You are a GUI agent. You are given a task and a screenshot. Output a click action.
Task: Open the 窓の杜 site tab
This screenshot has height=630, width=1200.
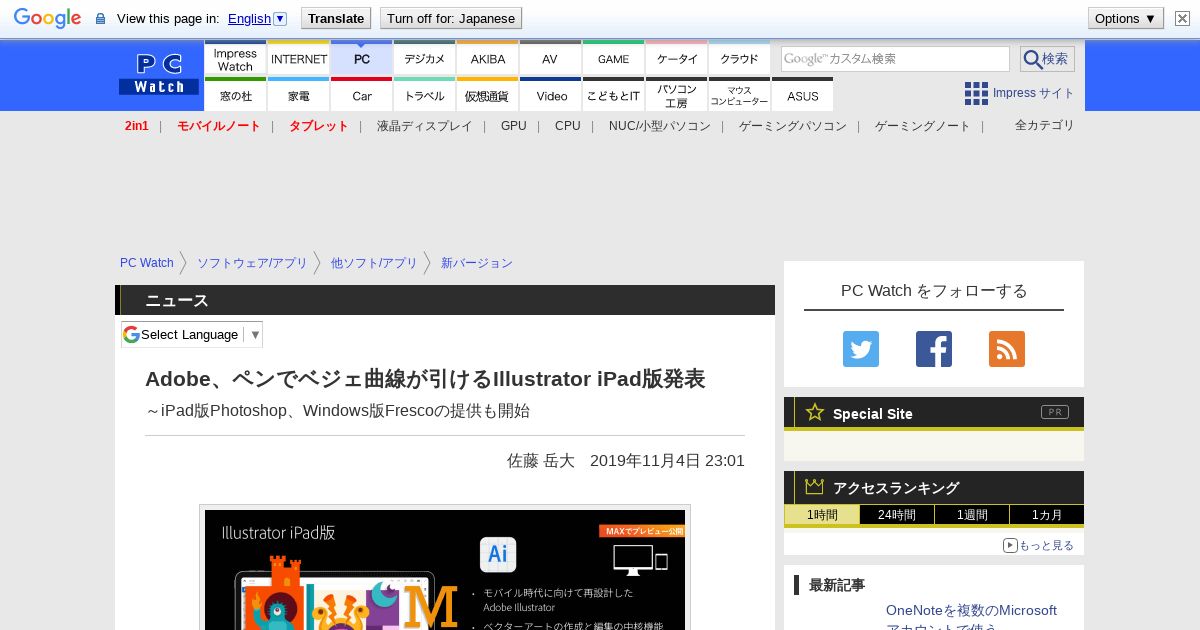tap(235, 95)
